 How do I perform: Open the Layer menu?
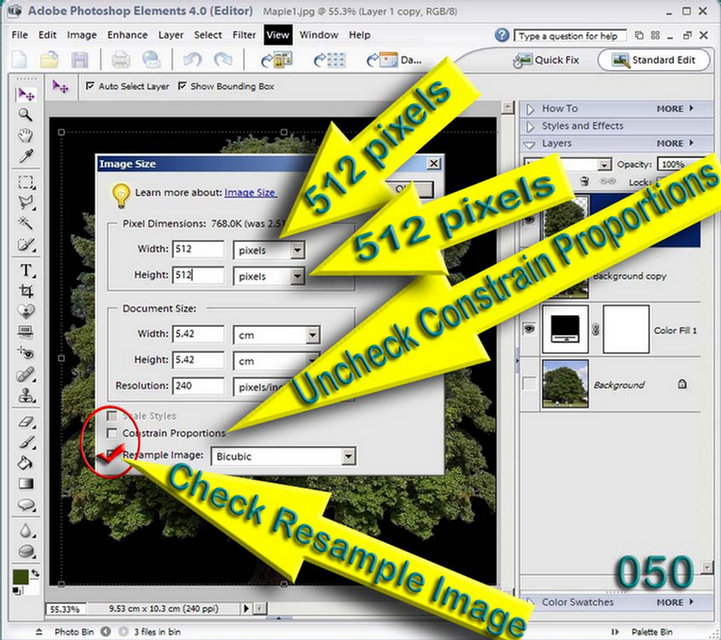click(171, 35)
